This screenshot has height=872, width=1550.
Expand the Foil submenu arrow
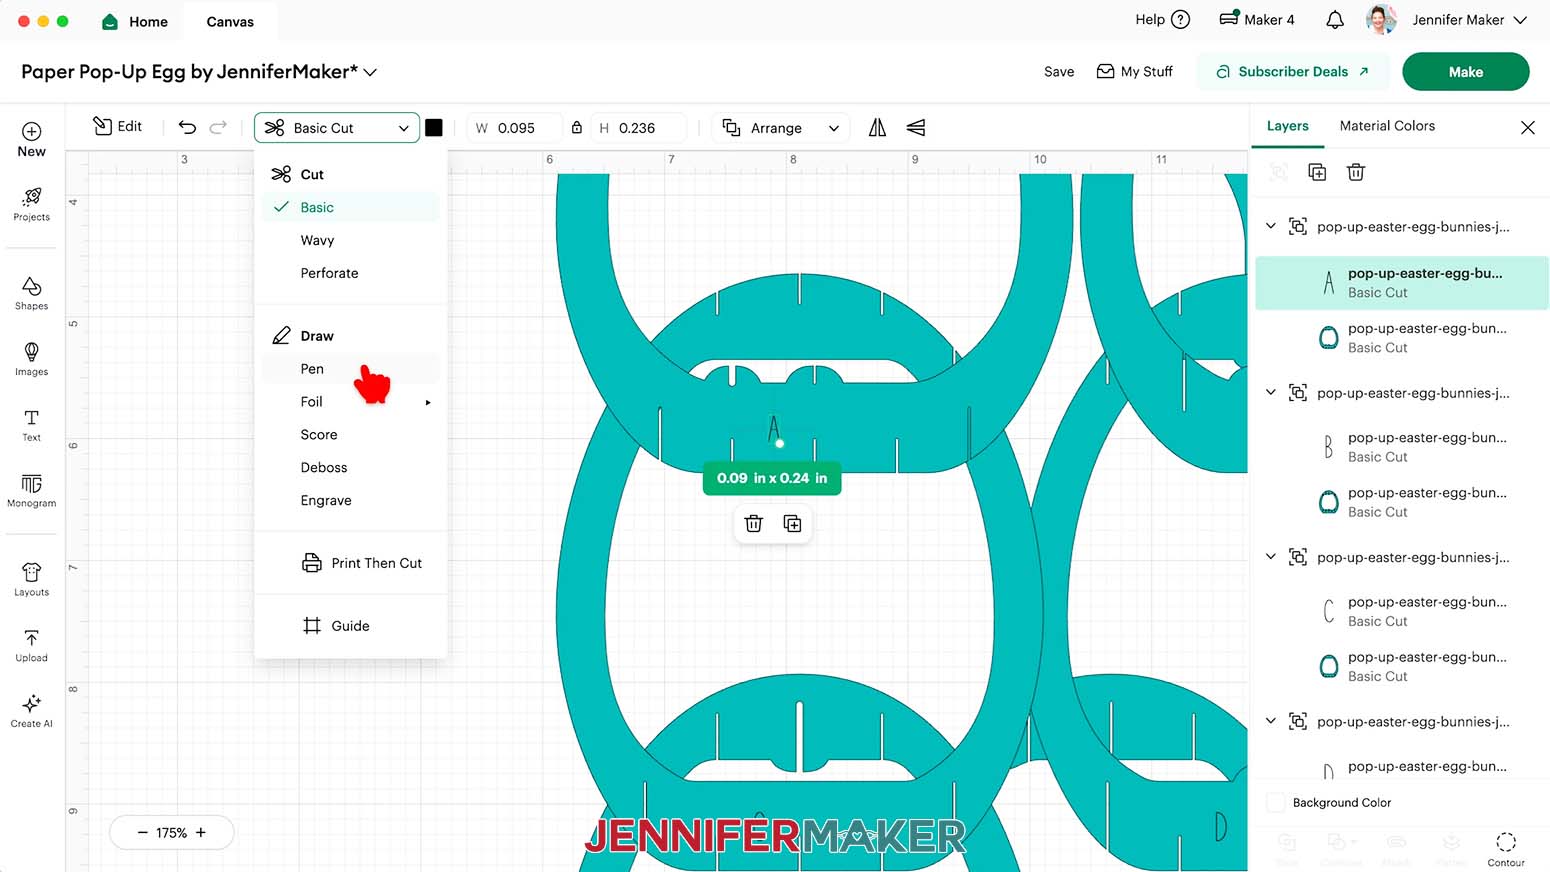click(428, 402)
